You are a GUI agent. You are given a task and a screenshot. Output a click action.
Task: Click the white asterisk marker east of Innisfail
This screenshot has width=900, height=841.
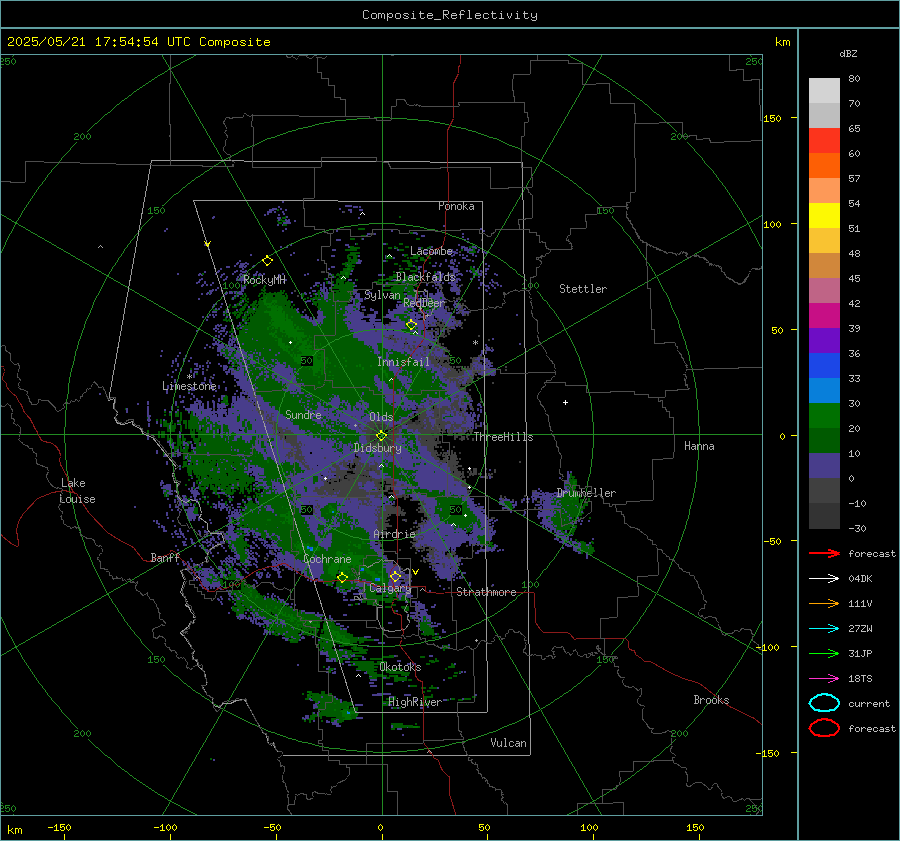point(475,343)
